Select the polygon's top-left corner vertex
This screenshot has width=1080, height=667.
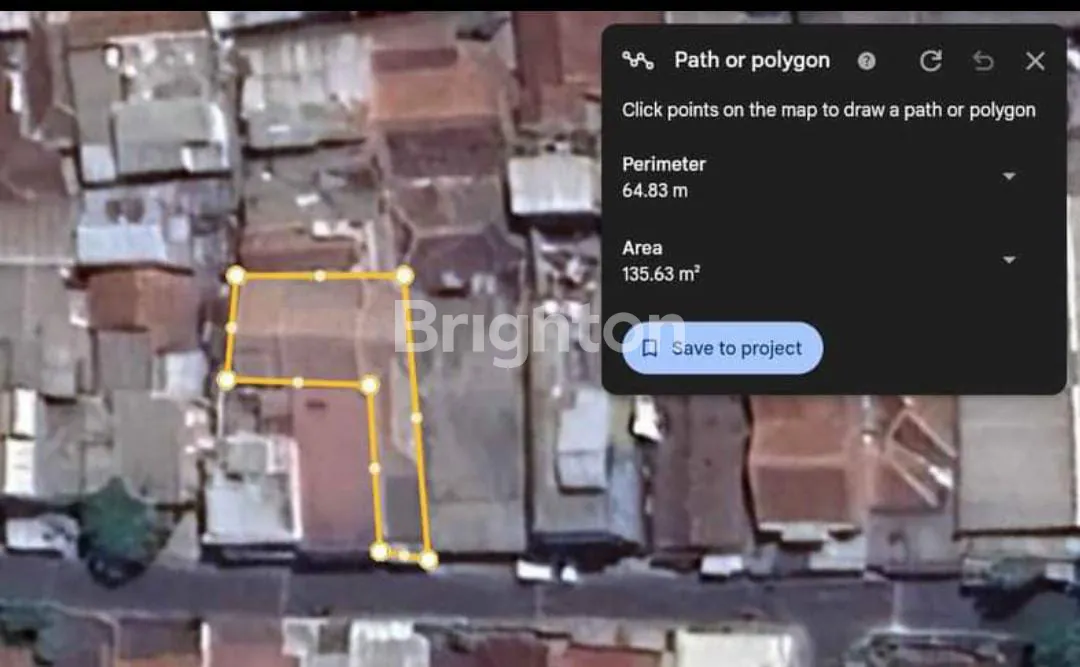pos(236,275)
